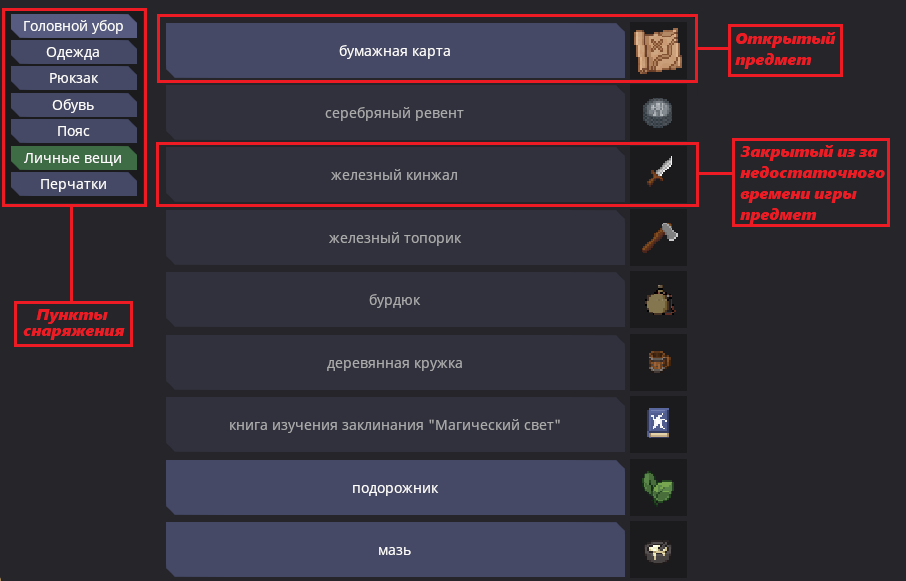Click the plantain leaf icon
The image size is (906, 581).
coord(658,488)
